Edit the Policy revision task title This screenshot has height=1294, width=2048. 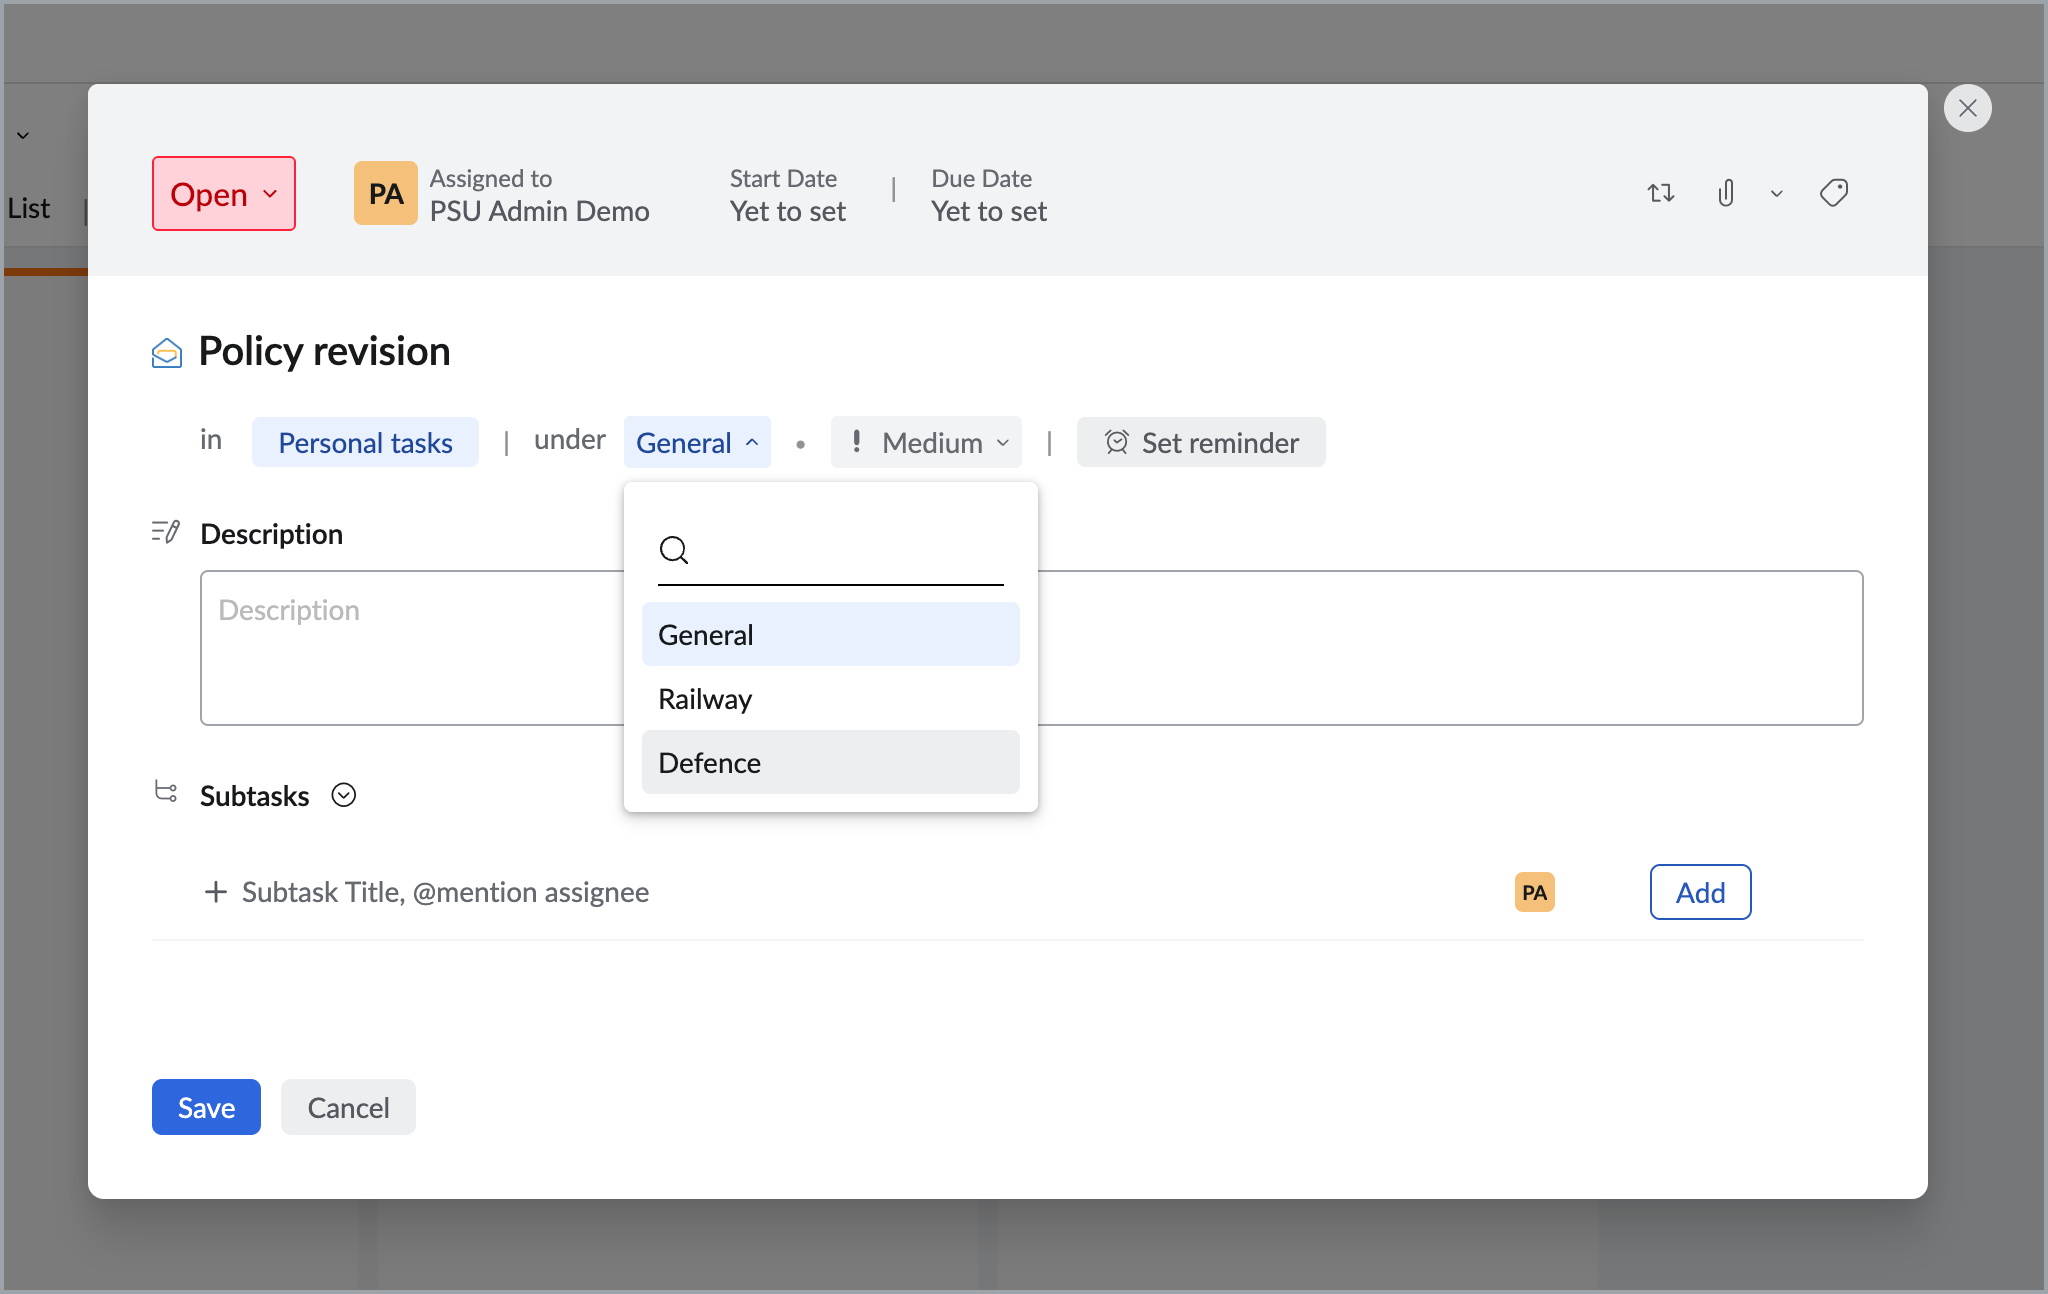click(324, 351)
